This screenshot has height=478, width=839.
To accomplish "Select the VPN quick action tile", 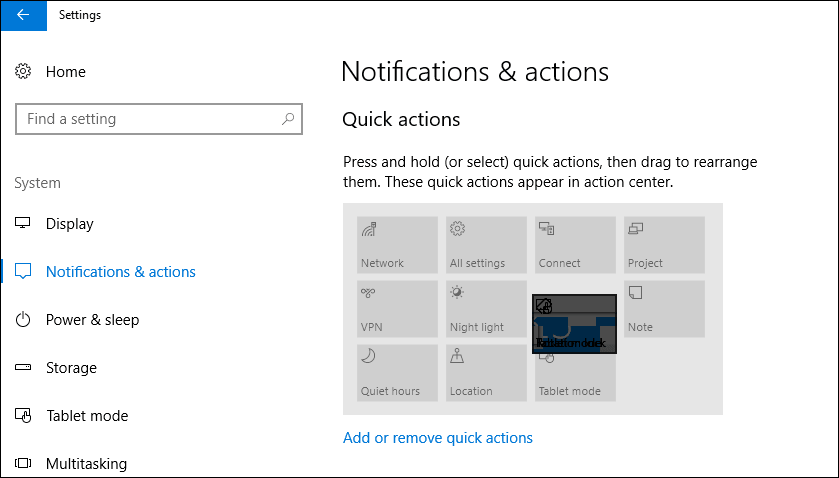I will pyautogui.click(x=398, y=309).
